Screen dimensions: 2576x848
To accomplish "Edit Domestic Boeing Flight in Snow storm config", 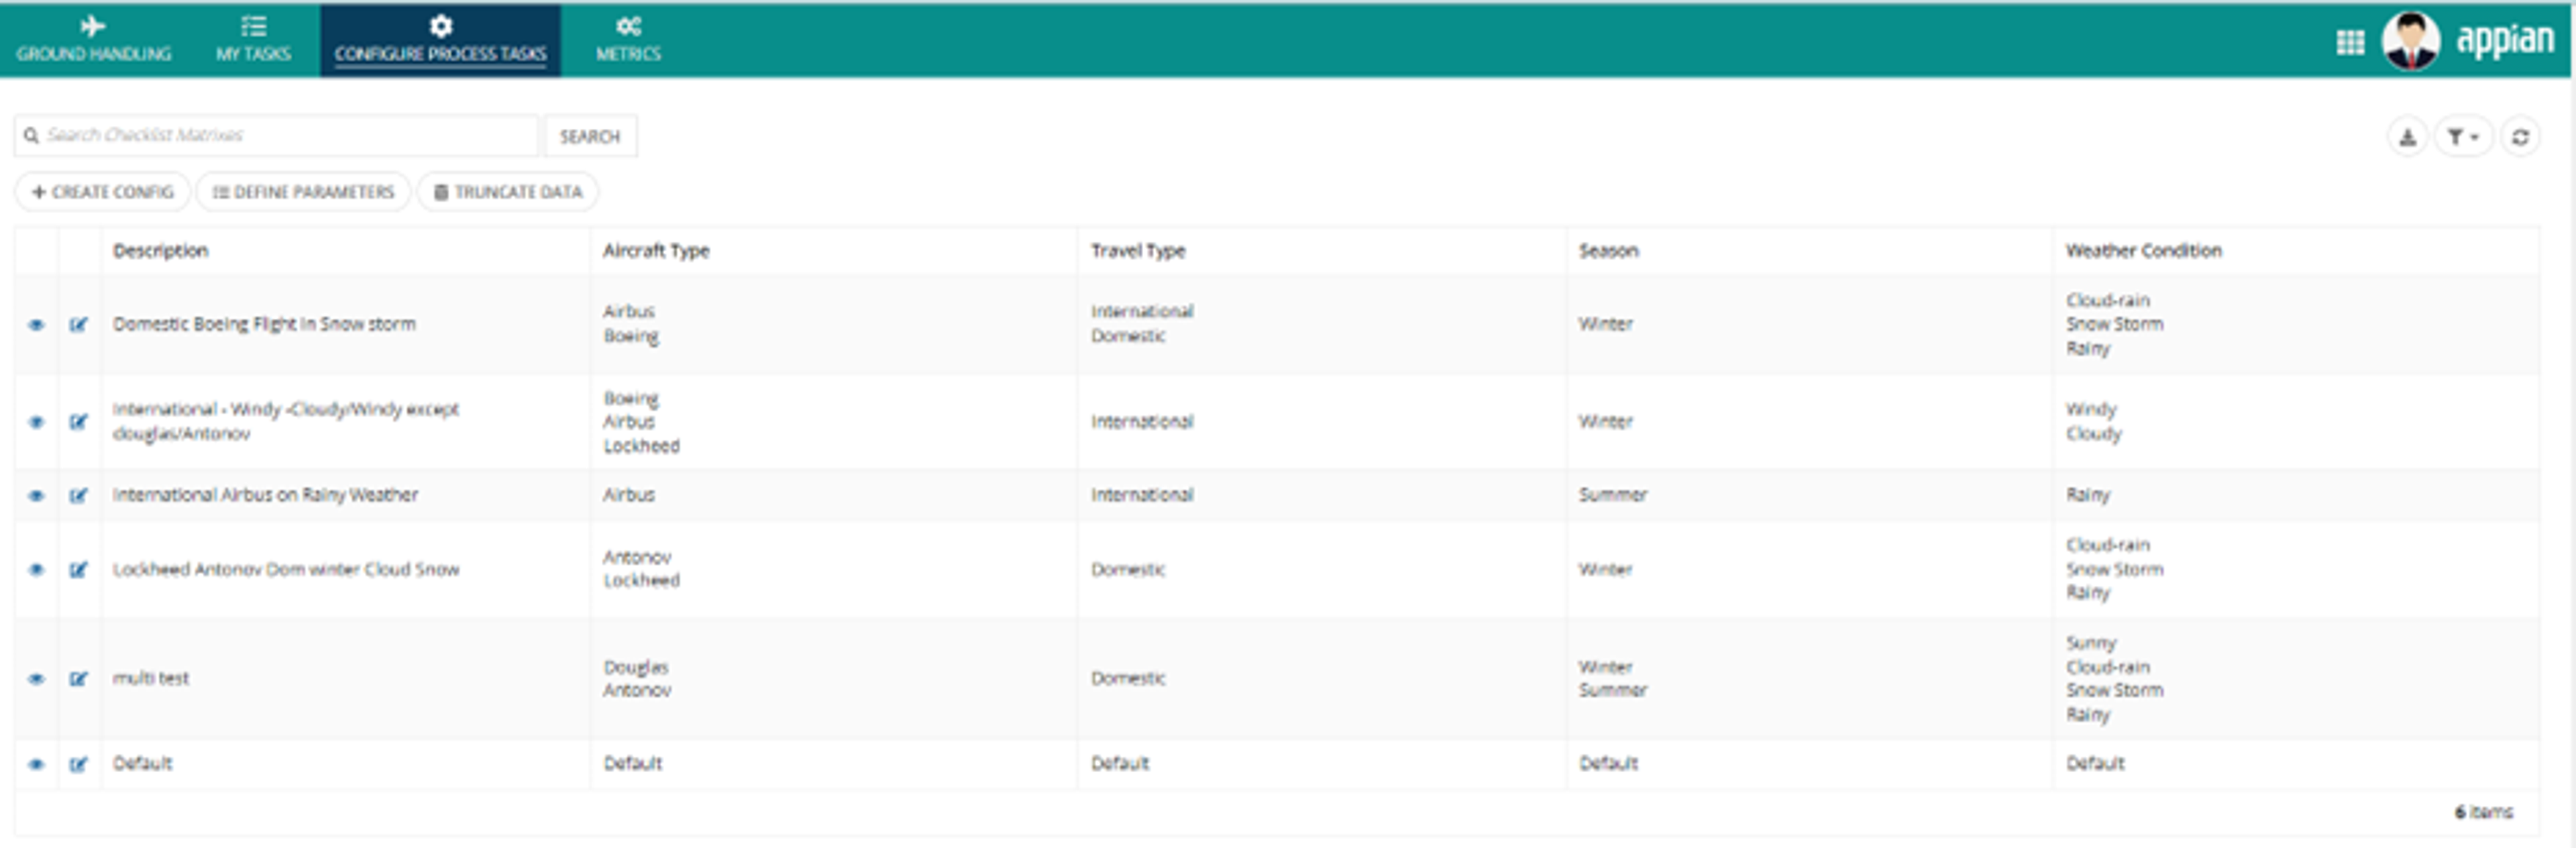I will [x=79, y=325].
